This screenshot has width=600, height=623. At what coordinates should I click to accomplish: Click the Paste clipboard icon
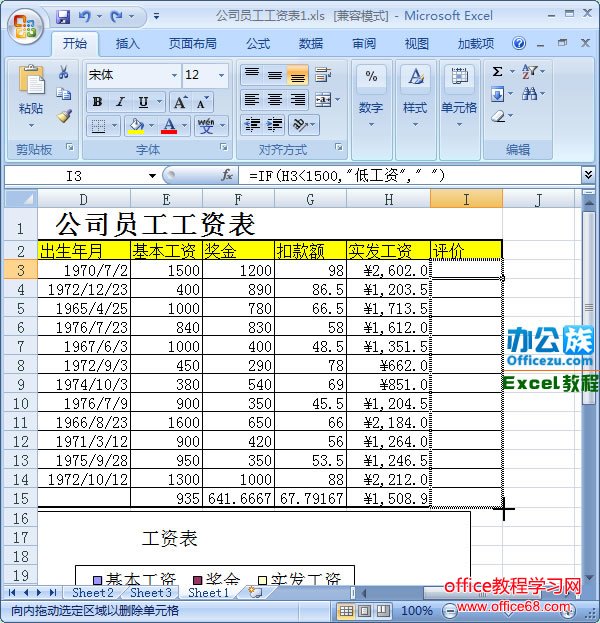click(31, 81)
